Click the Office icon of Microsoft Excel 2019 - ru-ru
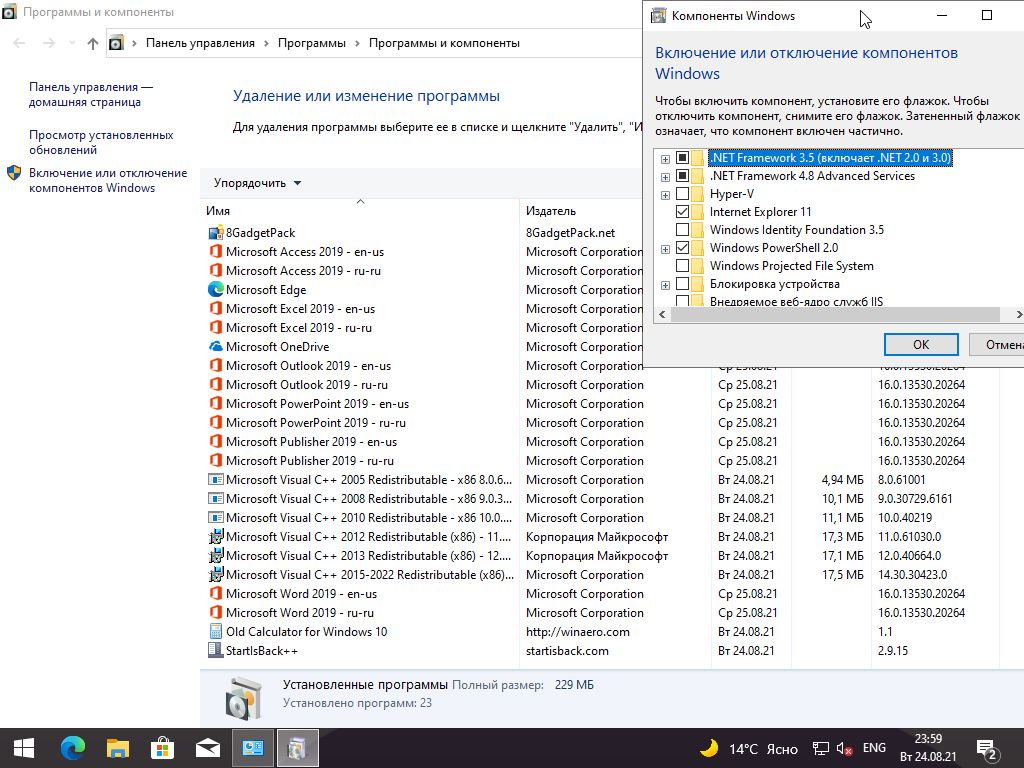 click(216, 327)
